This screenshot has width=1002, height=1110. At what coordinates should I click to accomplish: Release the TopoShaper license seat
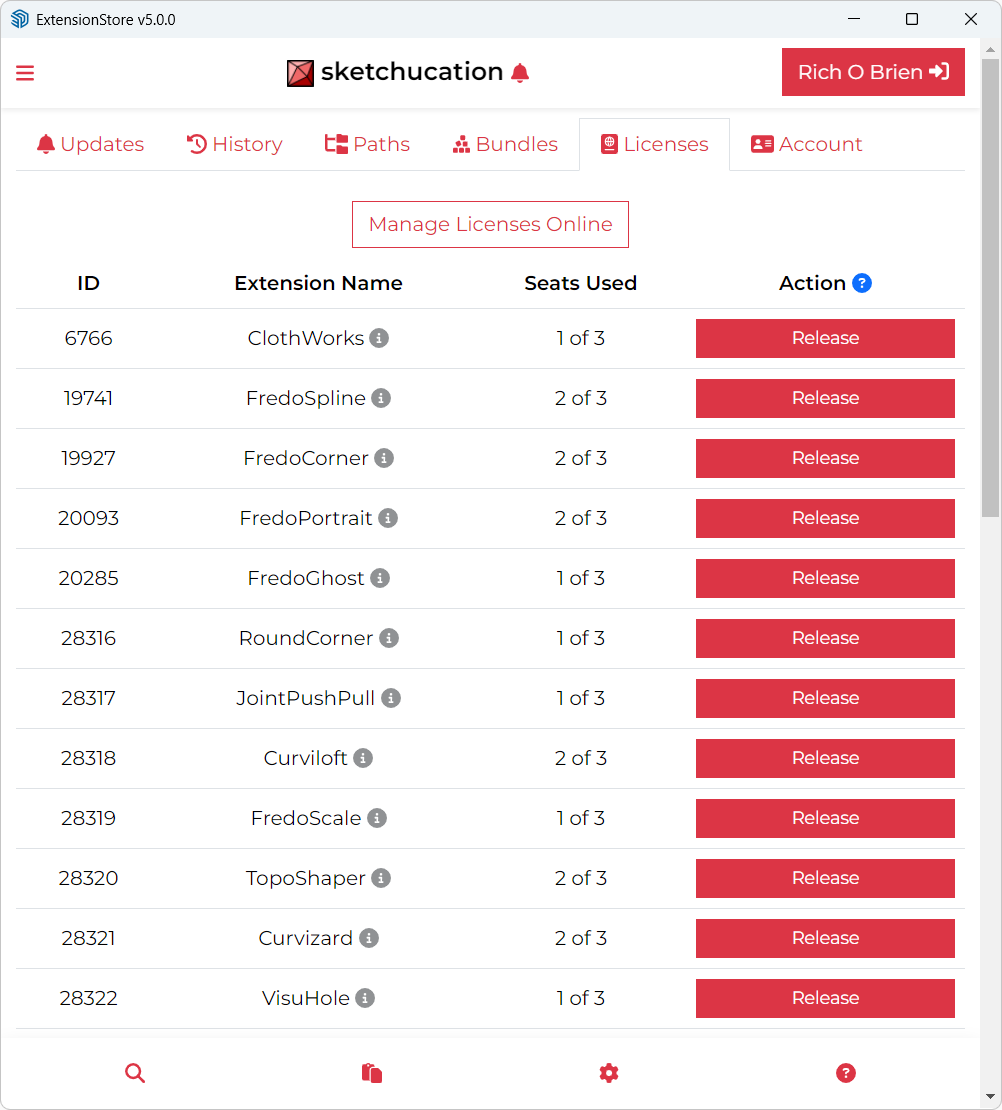tap(825, 879)
